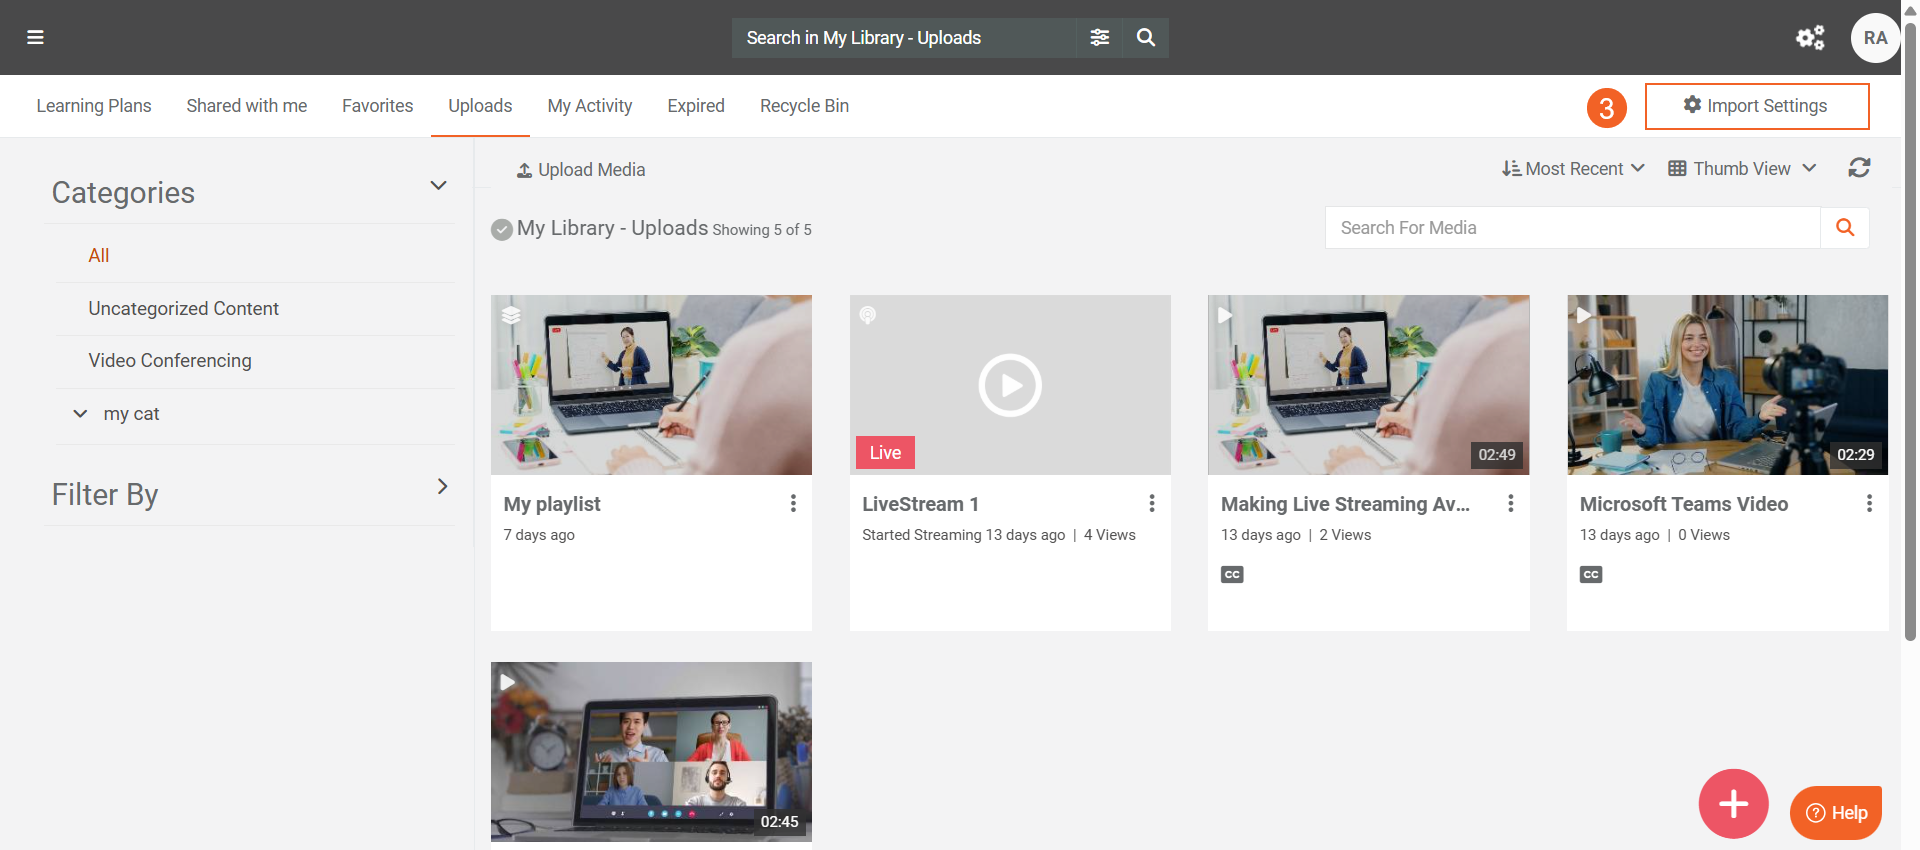Collapse the Categories panel
The image size is (1920, 850).
tap(438, 186)
